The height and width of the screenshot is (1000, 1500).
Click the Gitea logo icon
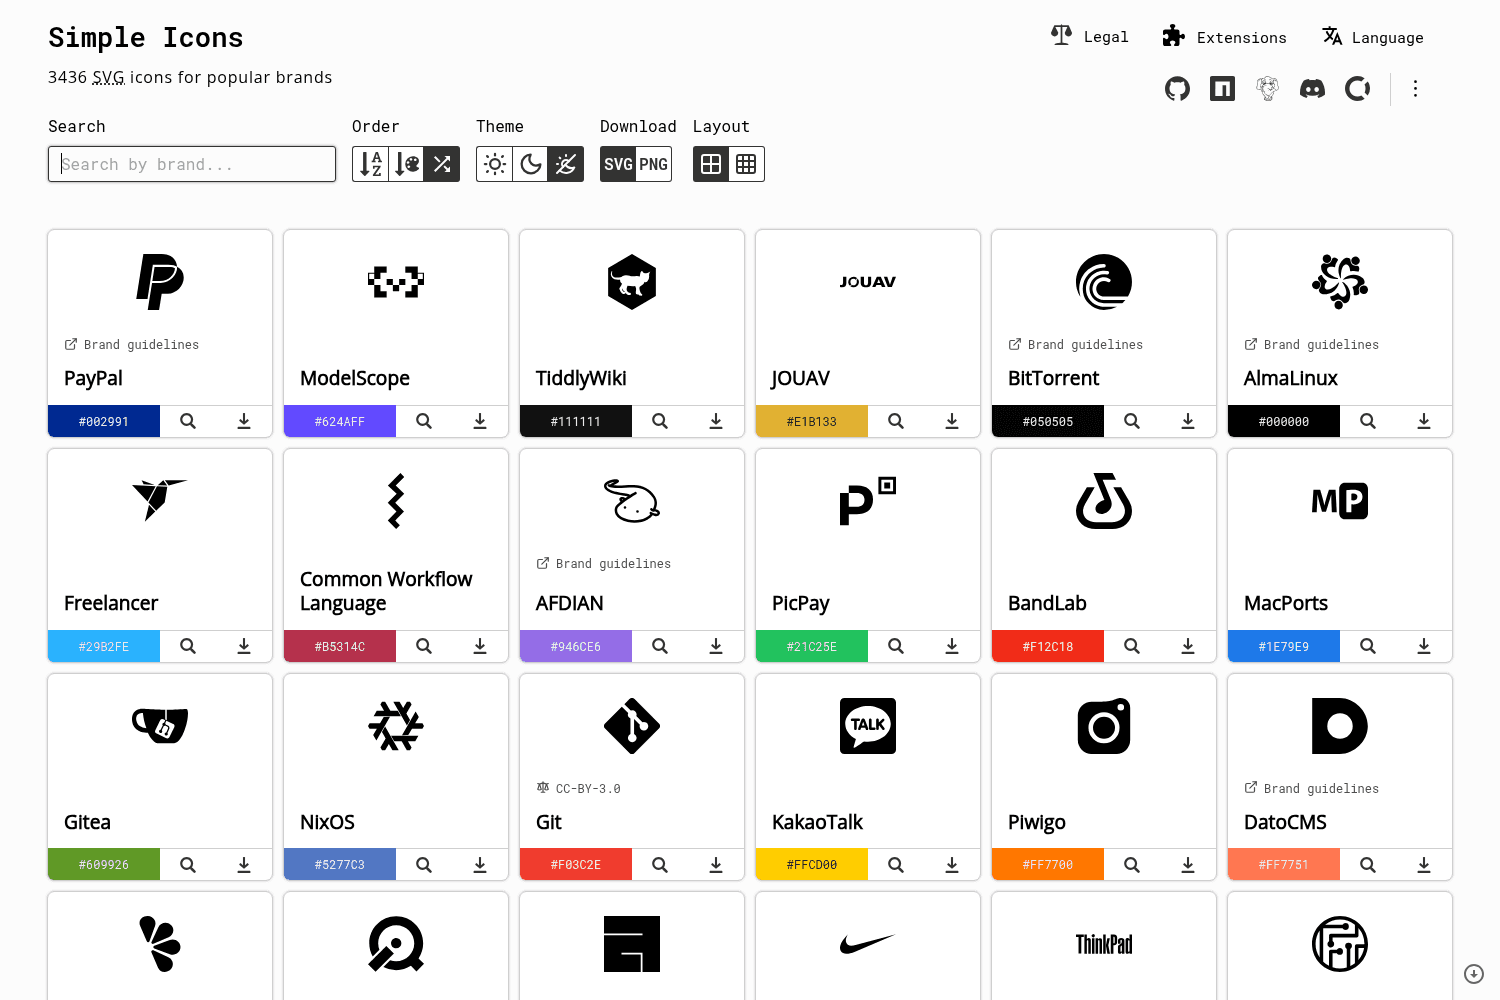(160, 725)
